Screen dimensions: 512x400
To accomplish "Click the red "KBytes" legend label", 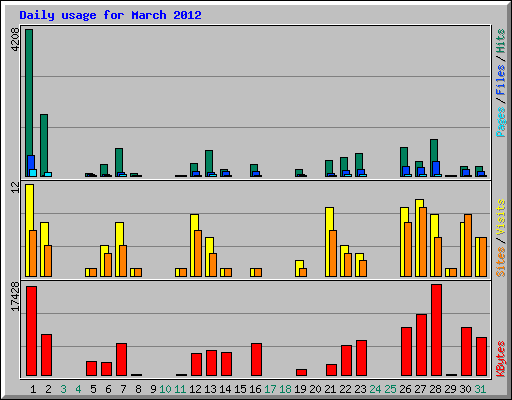I will pos(501,359).
